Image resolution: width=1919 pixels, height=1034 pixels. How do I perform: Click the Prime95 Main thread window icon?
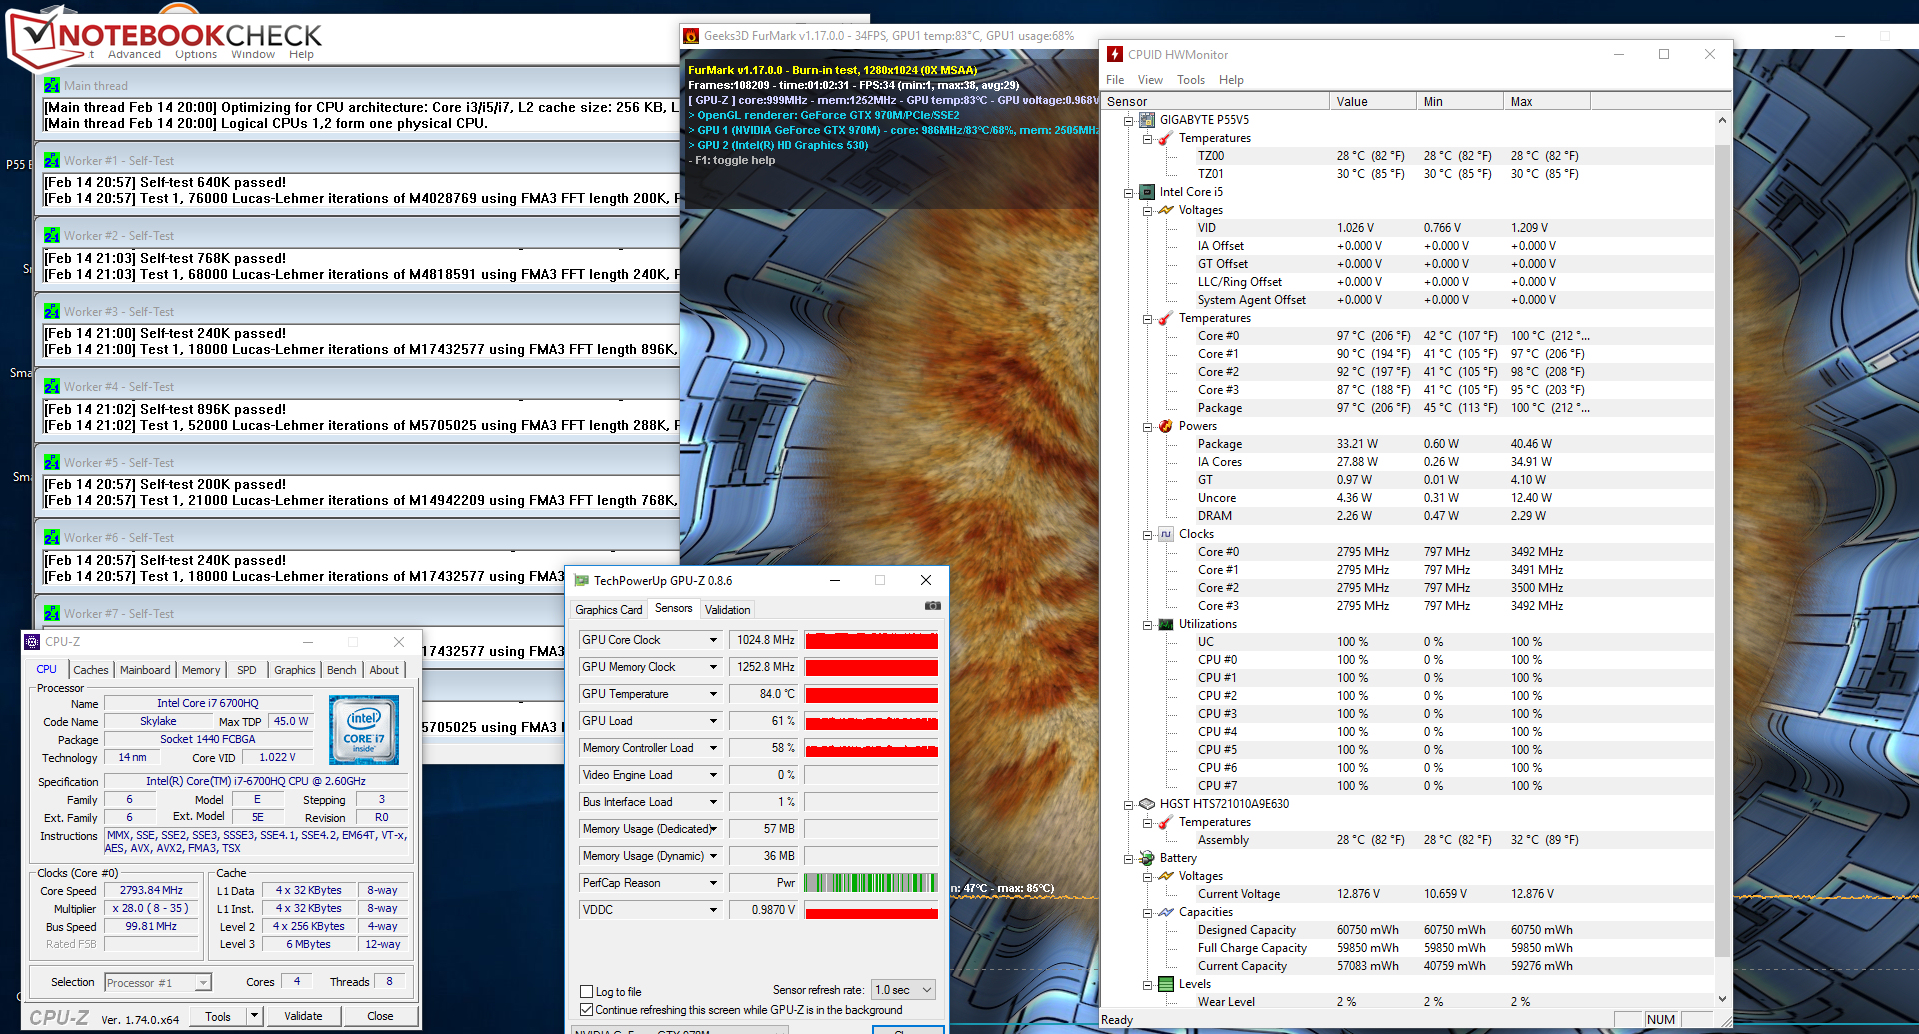[52, 86]
